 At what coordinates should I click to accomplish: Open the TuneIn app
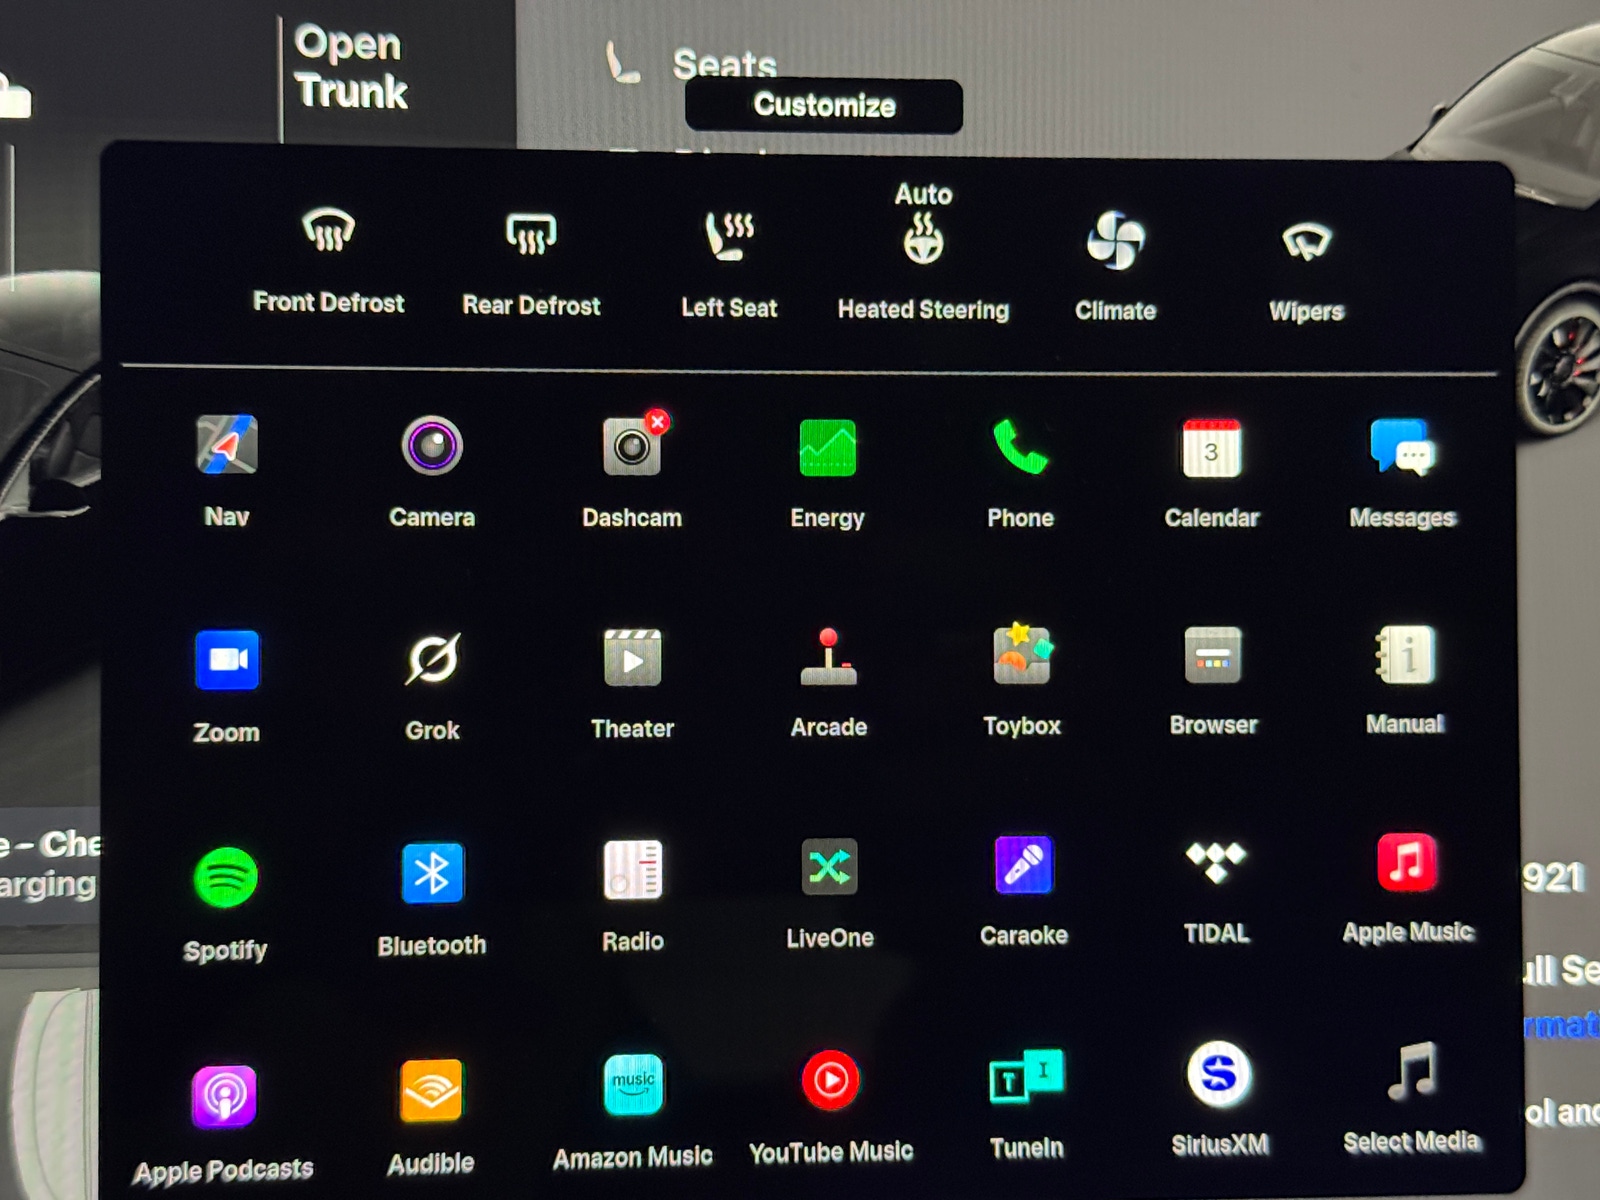point(1027,1076)
